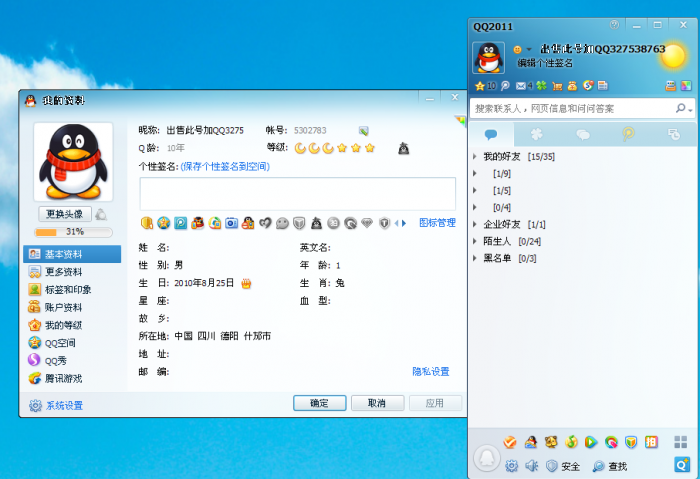This screenshot has width=700, height=479.
Task: Open QQ Zone star icon in QQ2011 toolbar
Action: (x=480, y=86)
